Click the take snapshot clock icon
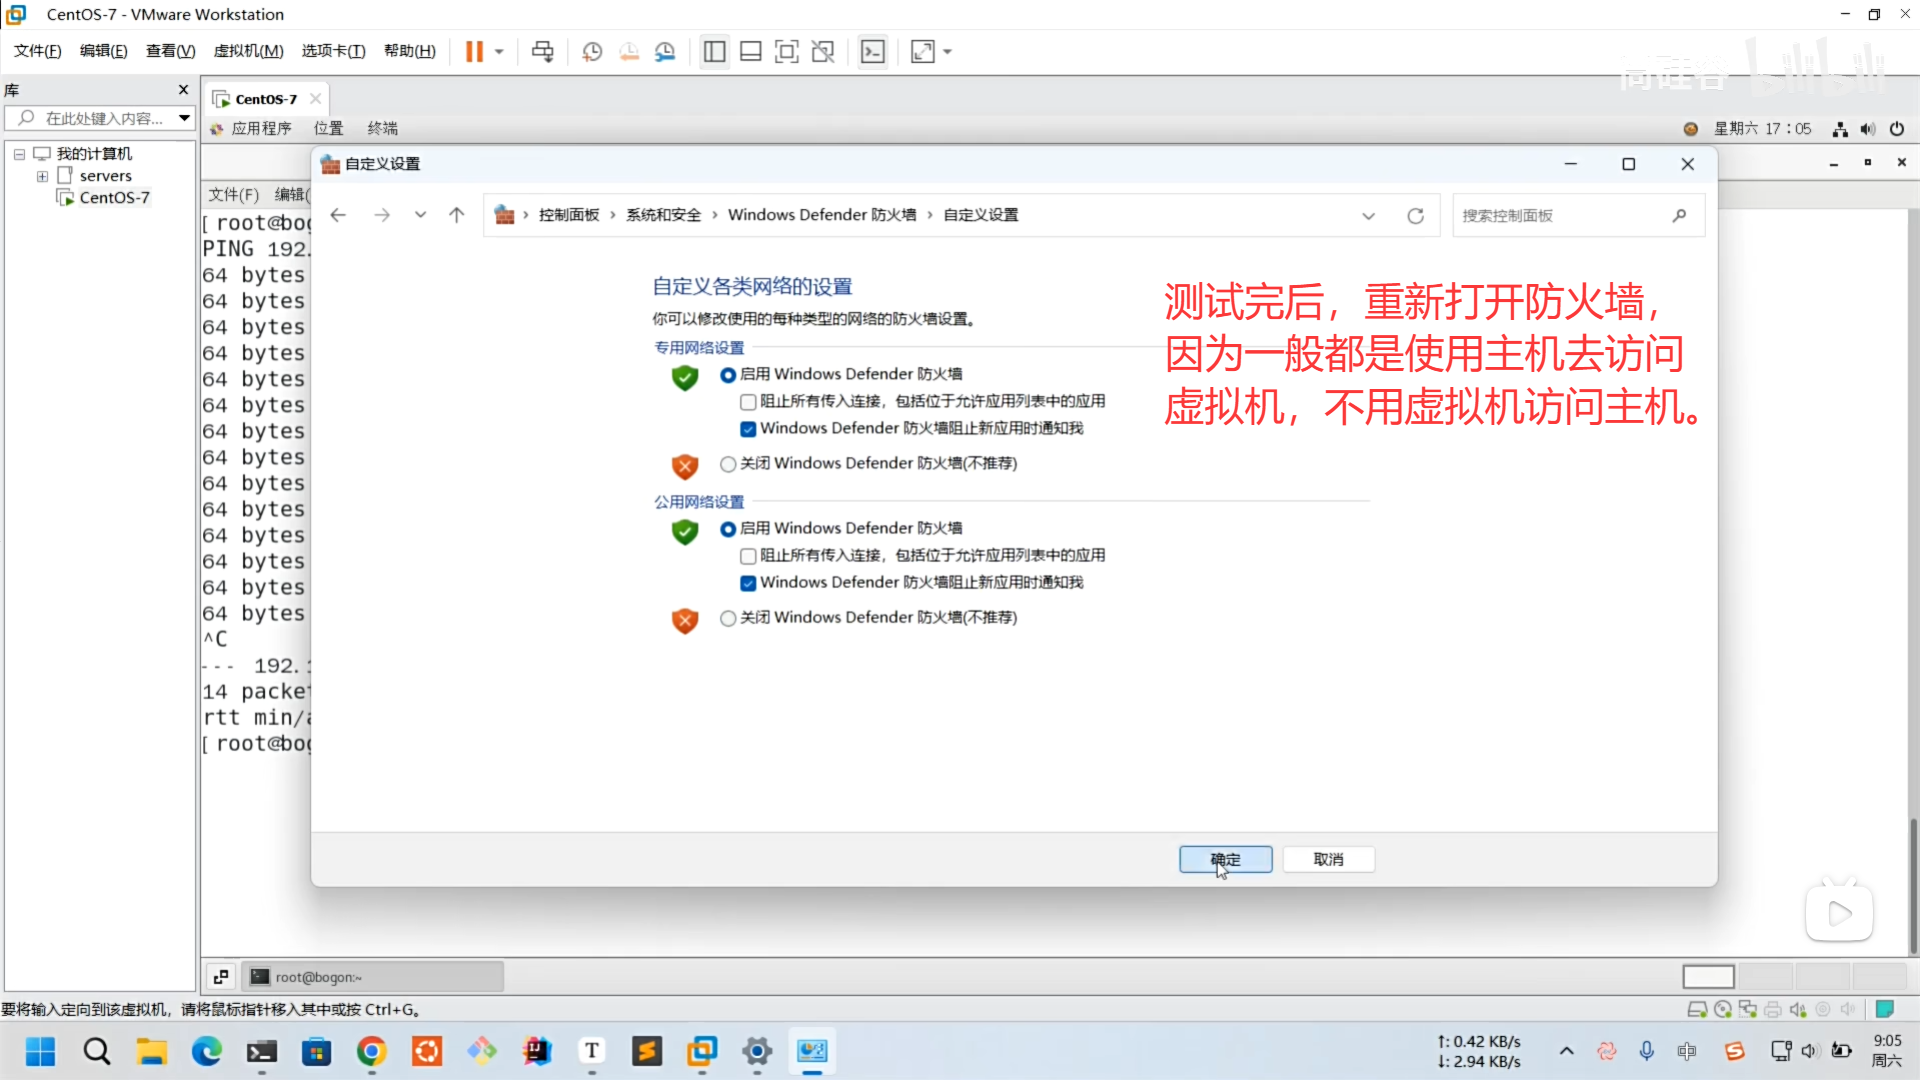The image size is (1920, 1080). 592,51
